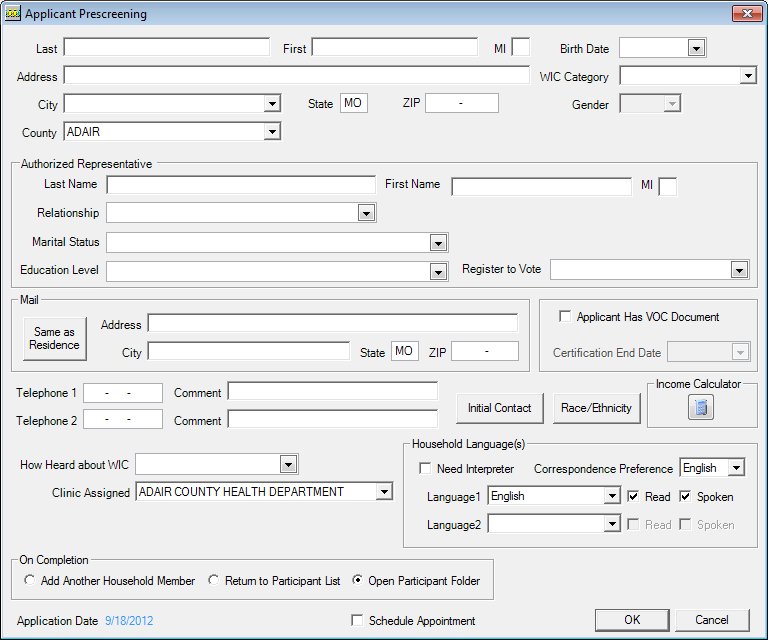Cancel the prescreening dialog
This screenshot has width=768, height=640.
tap(712, 620)
